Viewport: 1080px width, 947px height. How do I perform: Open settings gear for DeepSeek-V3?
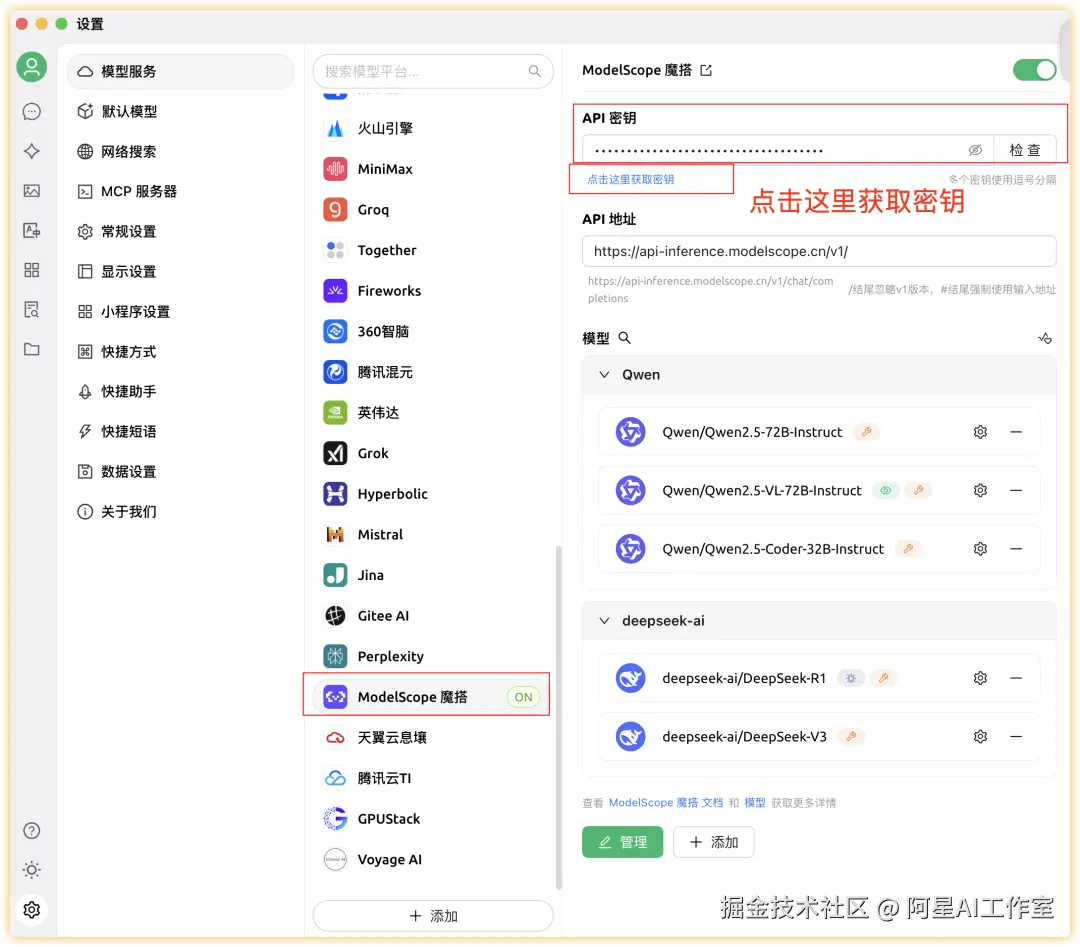point(980,737)
